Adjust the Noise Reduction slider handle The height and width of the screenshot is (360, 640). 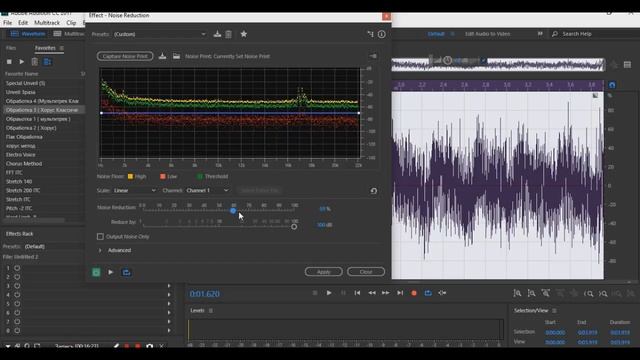click(233, 211)
